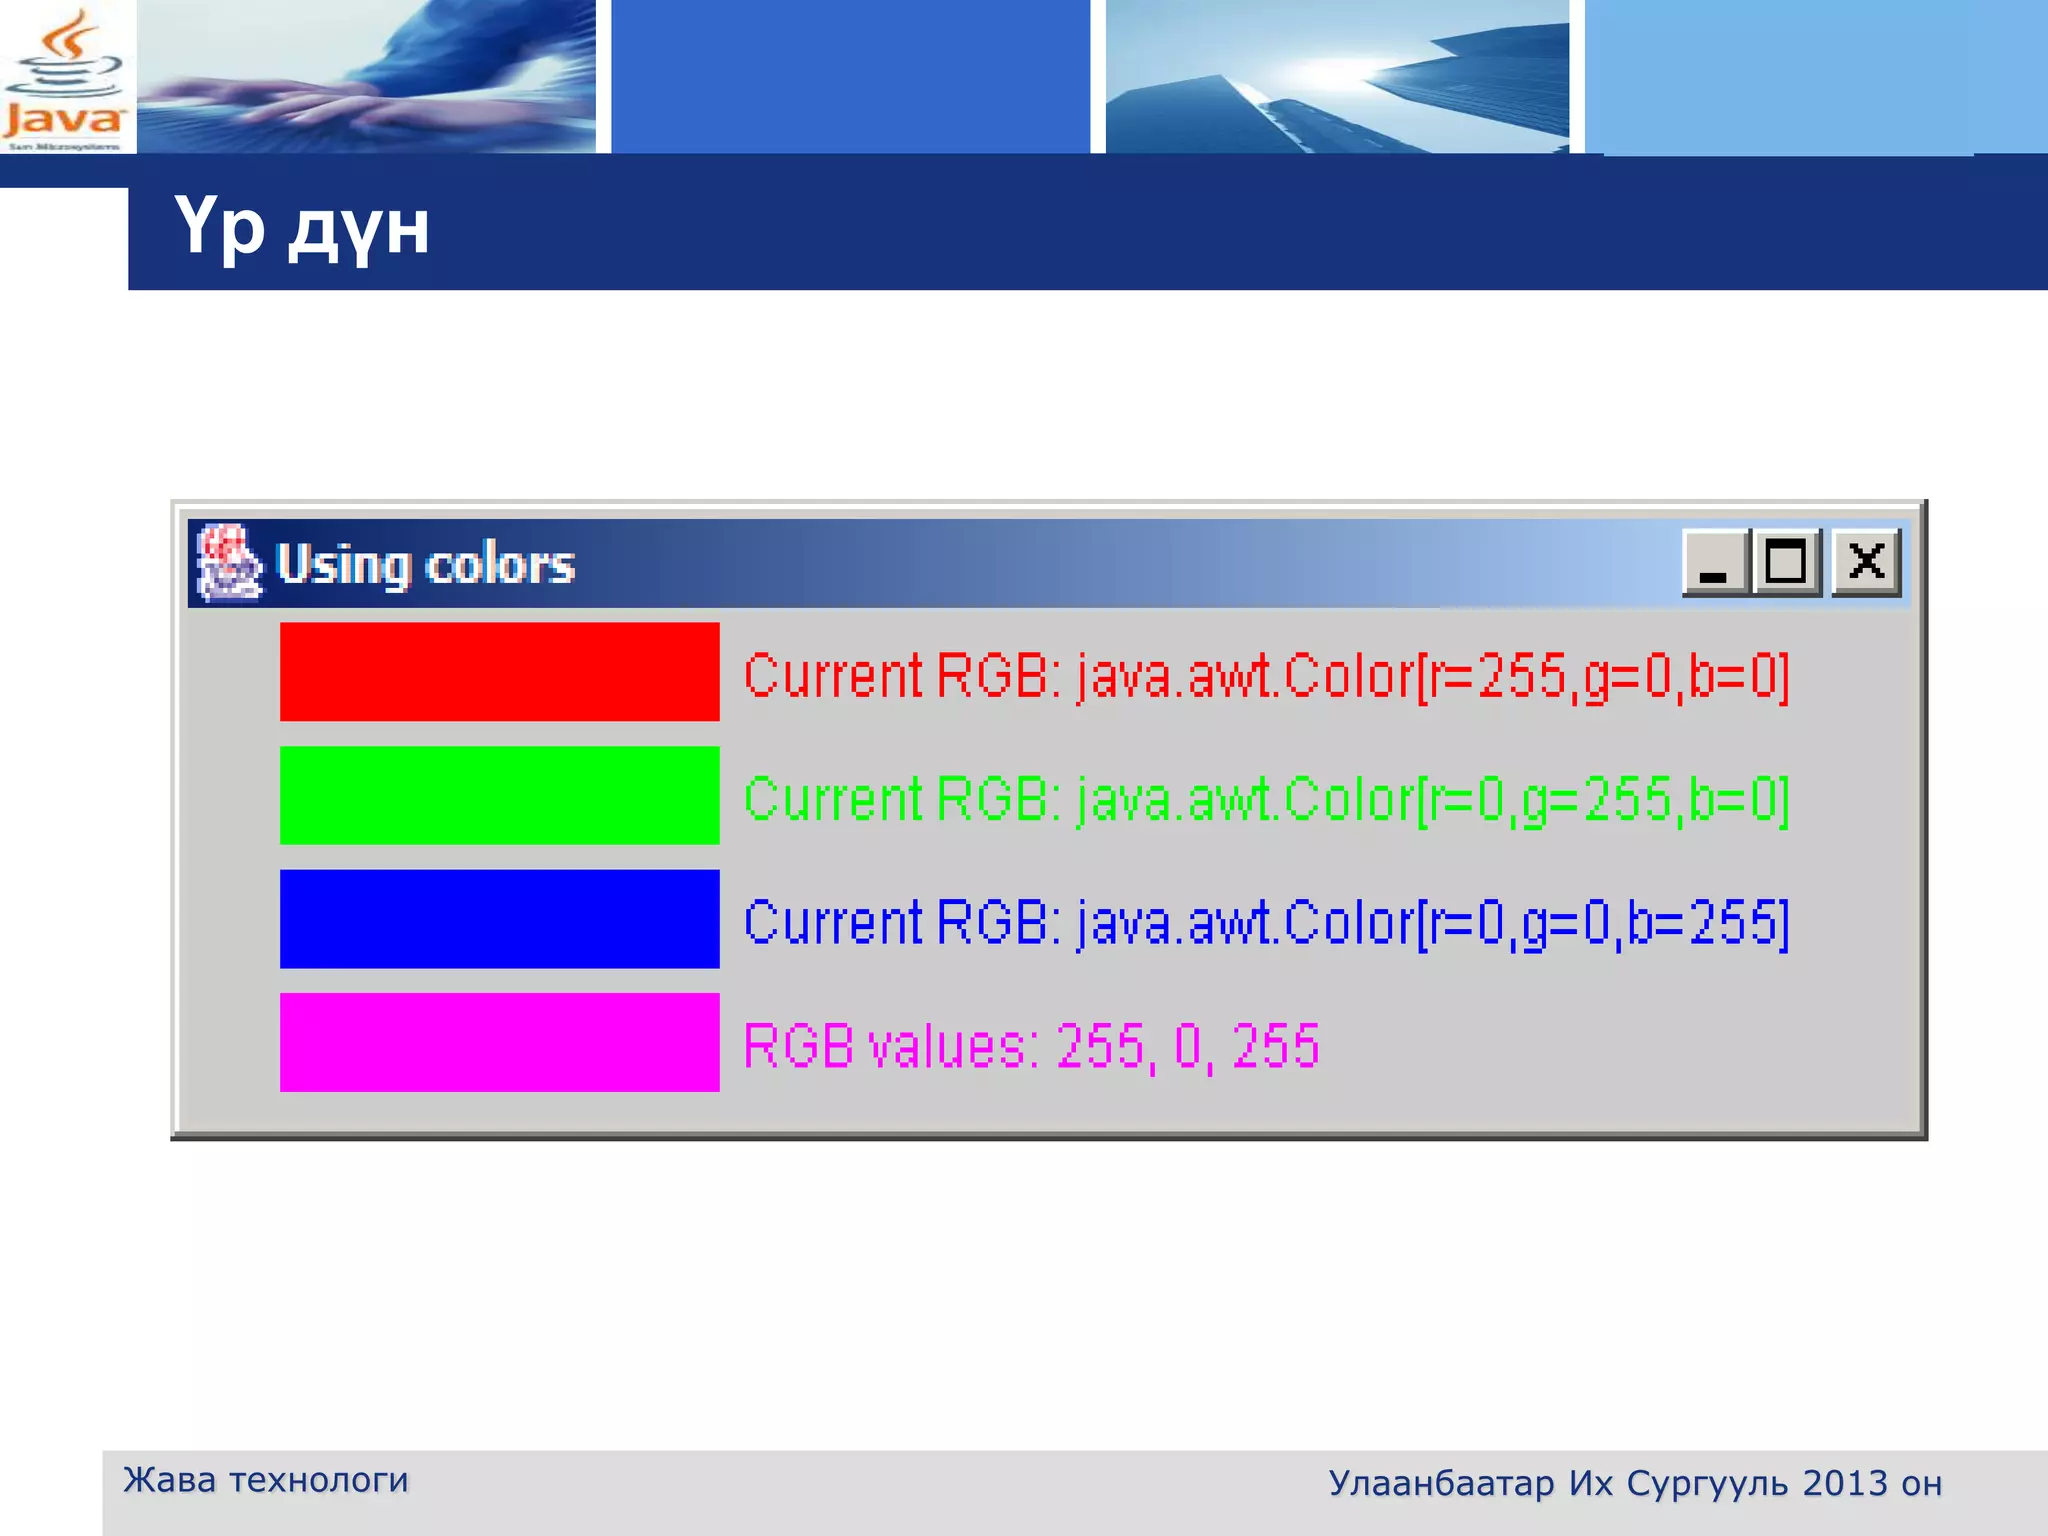Click the slide heading Үр дүн
Screen dimensions: 2048x1536
point(302,228)
